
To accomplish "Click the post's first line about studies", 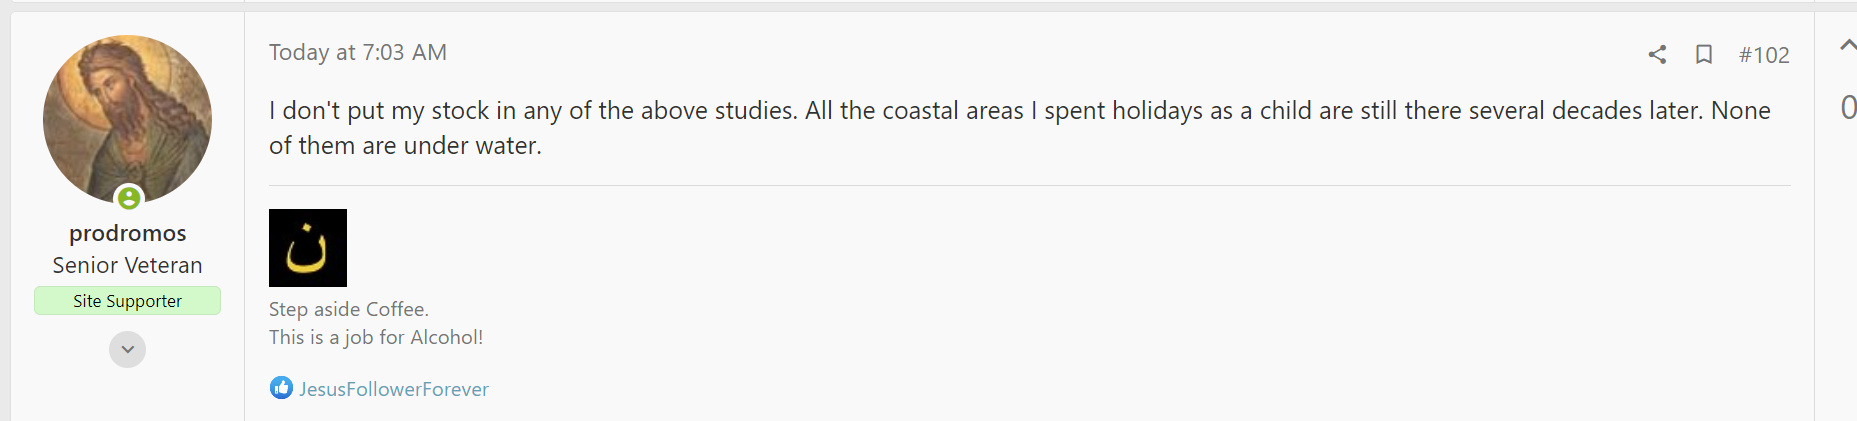I will point(1019,110).
